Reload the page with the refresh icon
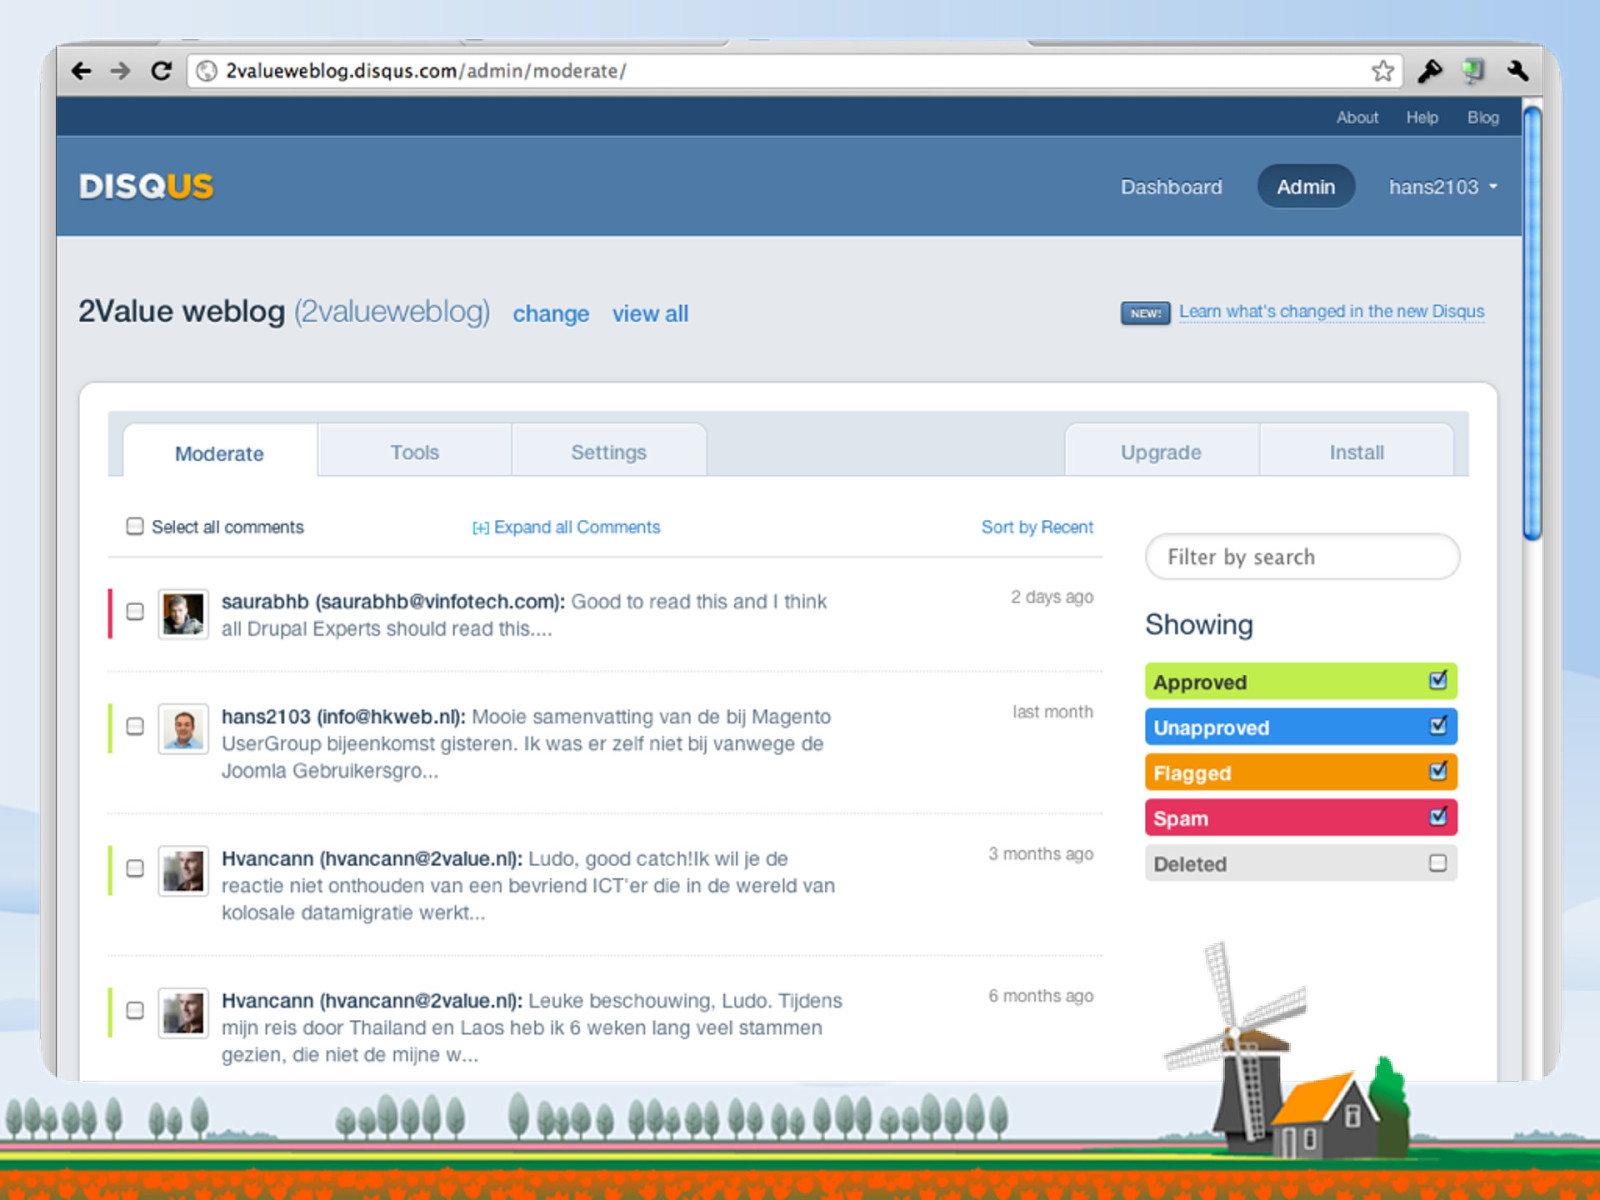The width and height of the screenshot is (1600, 1200). click(161, 71)
